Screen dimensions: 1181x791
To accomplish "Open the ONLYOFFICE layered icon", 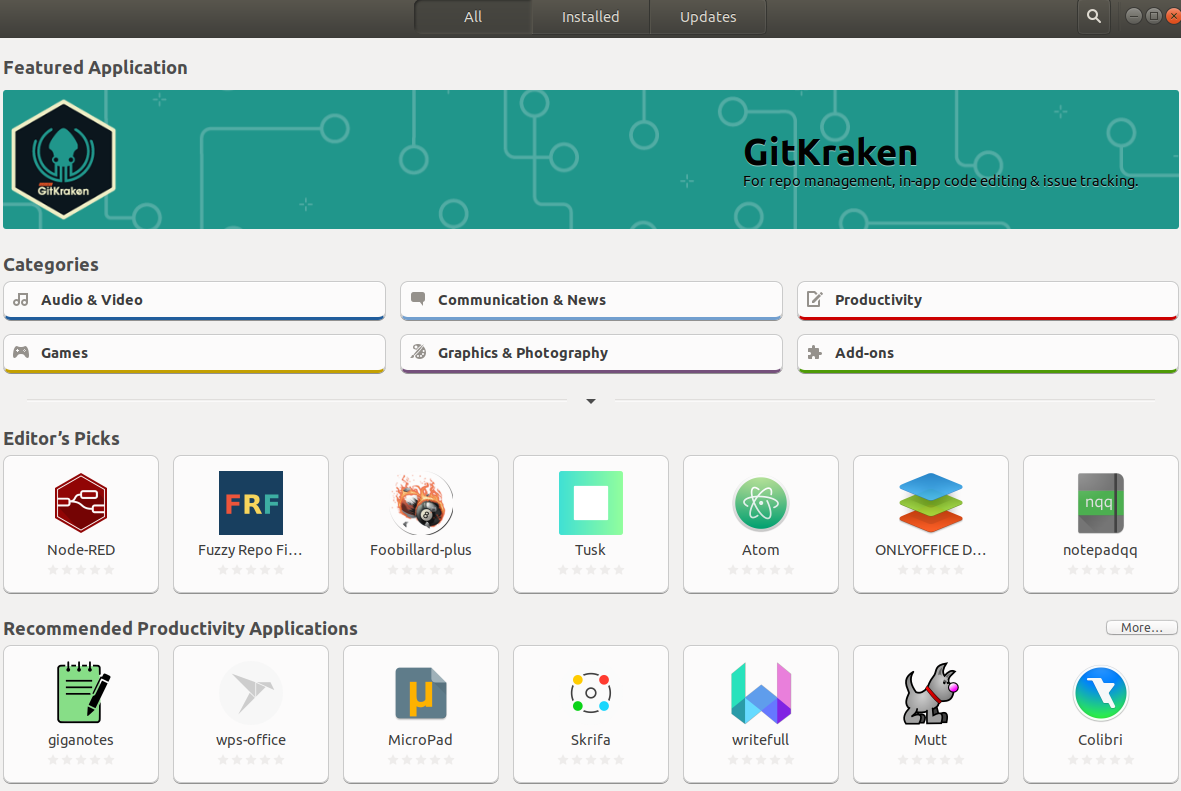I will click(931, 502).
